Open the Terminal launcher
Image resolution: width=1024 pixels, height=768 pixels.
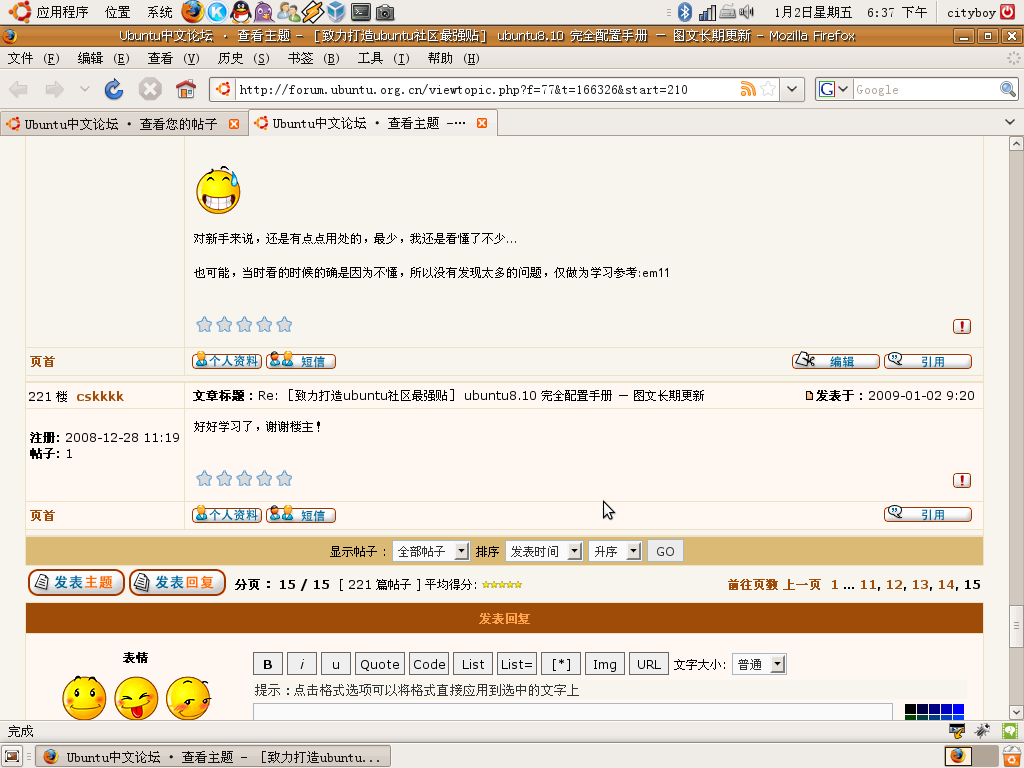click(360, 11)
